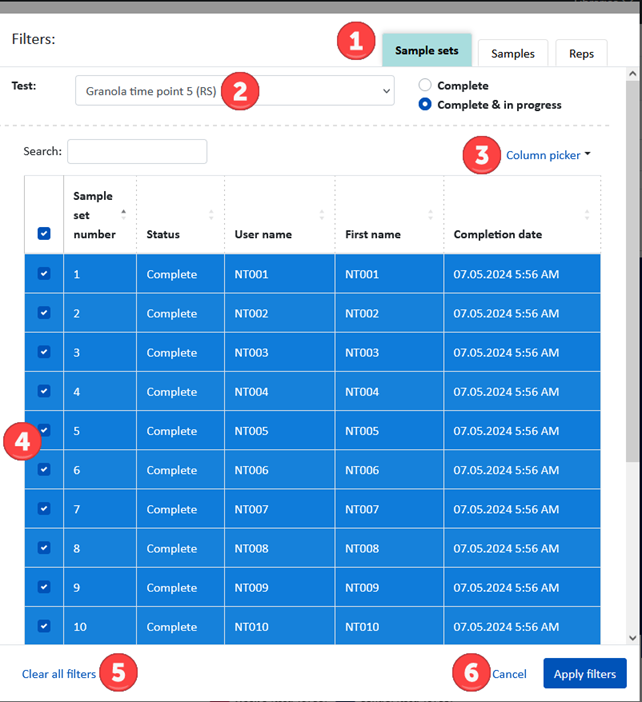Image resolution: width=642 pixels, height=702 pixels.
Task: Sort by User name column arrows
Action: pyautogui.click(x=321, y=214)
